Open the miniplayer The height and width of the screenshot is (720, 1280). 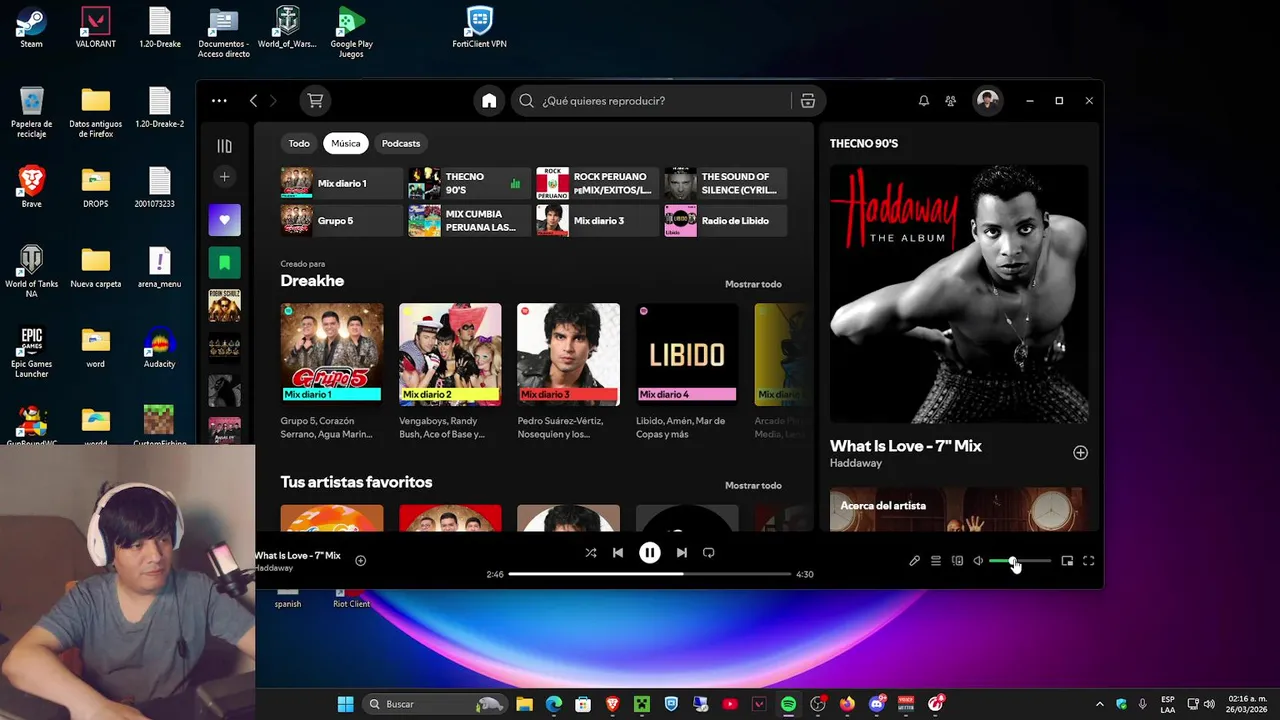pyautogui.click(x=1067, y=561)
